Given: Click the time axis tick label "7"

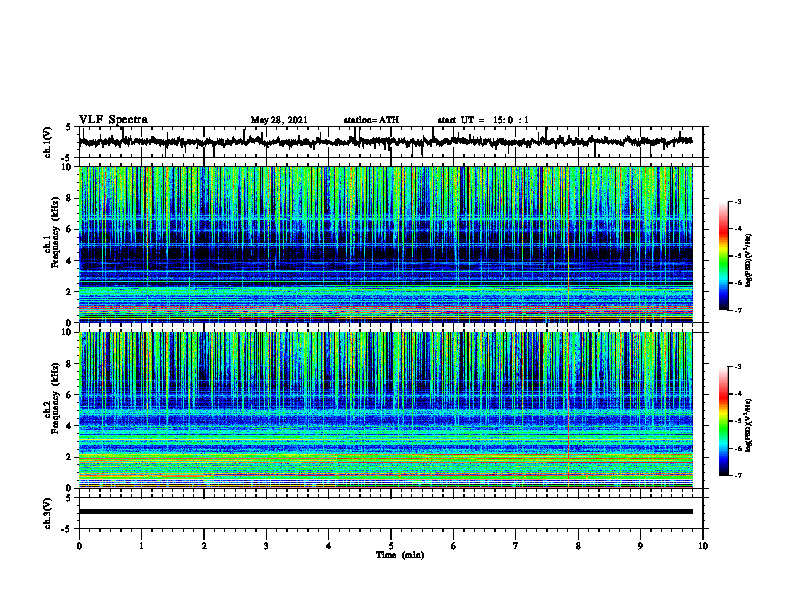Looking at the screenshot, I should 516,546.
